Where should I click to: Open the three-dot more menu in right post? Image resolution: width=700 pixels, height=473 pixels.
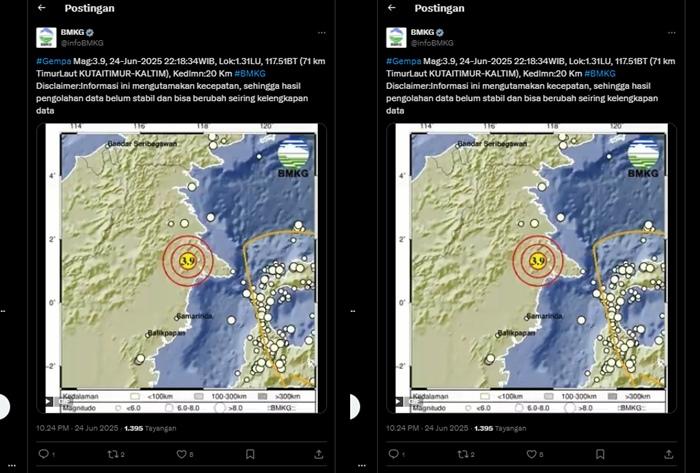point(671,33)
